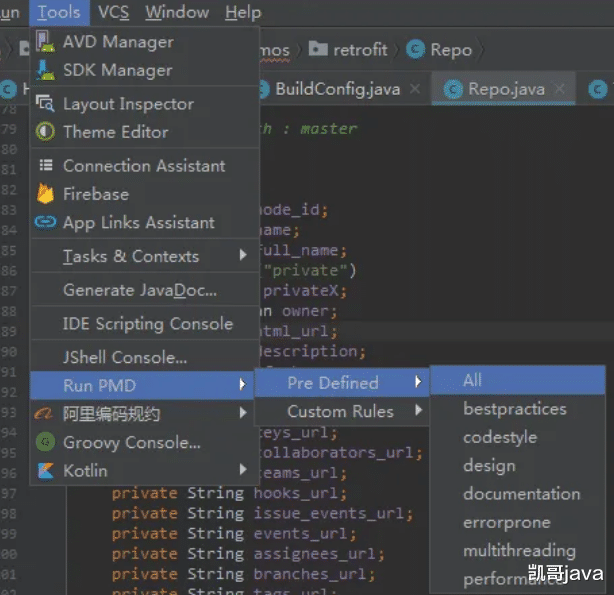The image size is (614, 595).
Task: Select App Links Assistant entry
Action: (144, 222)
